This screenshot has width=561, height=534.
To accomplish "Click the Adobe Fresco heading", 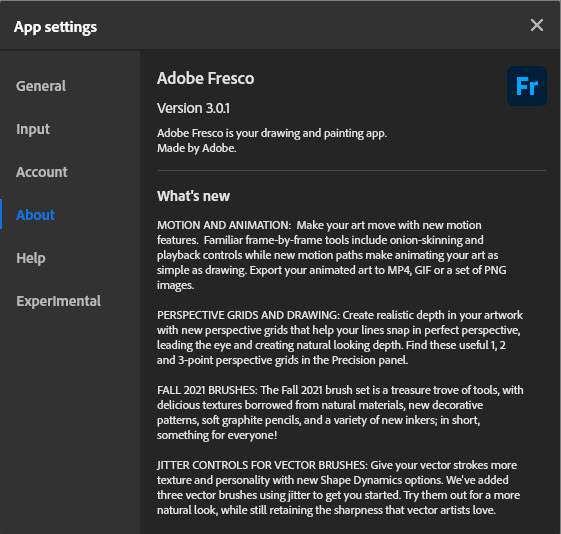I will click(205, 78).
